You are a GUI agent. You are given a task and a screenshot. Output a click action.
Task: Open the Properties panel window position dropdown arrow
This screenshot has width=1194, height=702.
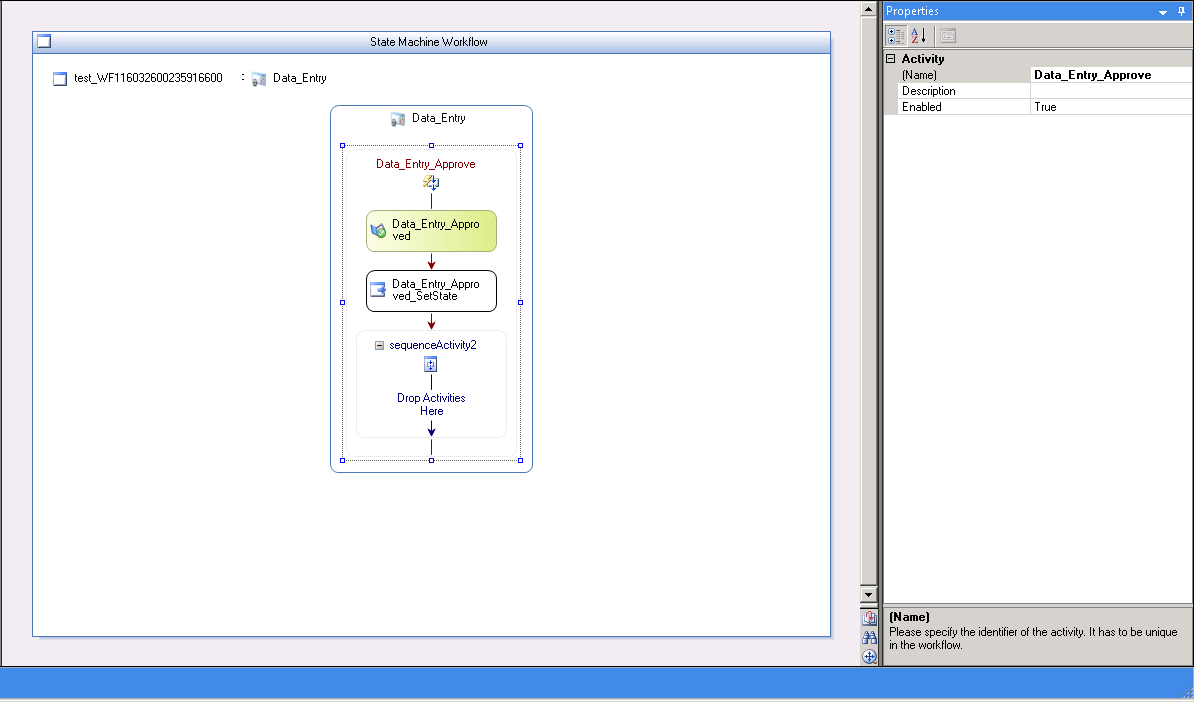click(1163, 12)
